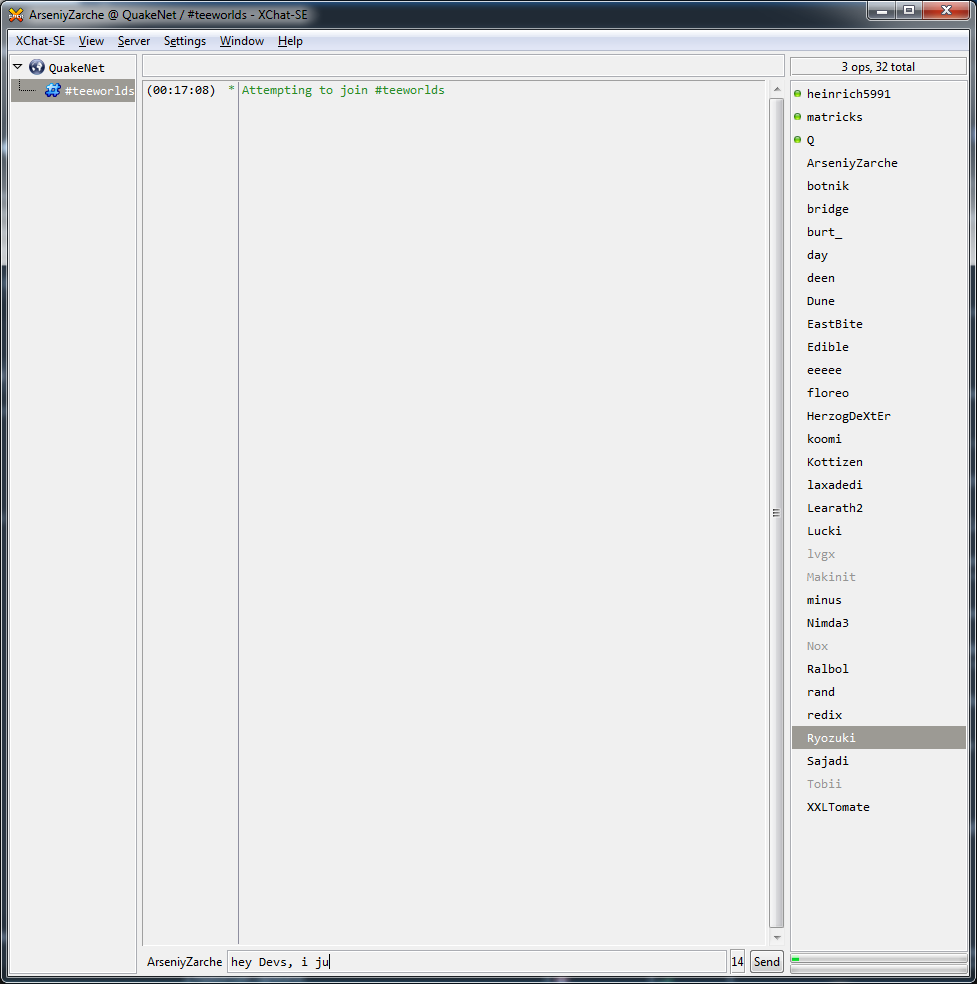
Task: Click the XChat-SE butterfly title bar icon
Action: (16, 14)
